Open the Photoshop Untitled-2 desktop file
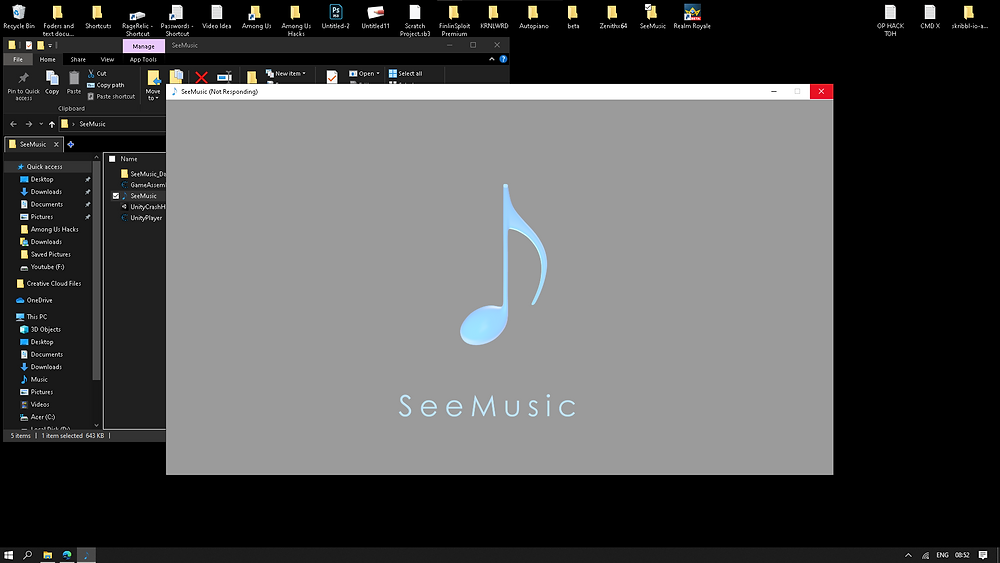Viewport: 1000px width, 563px height. point(335,17)
